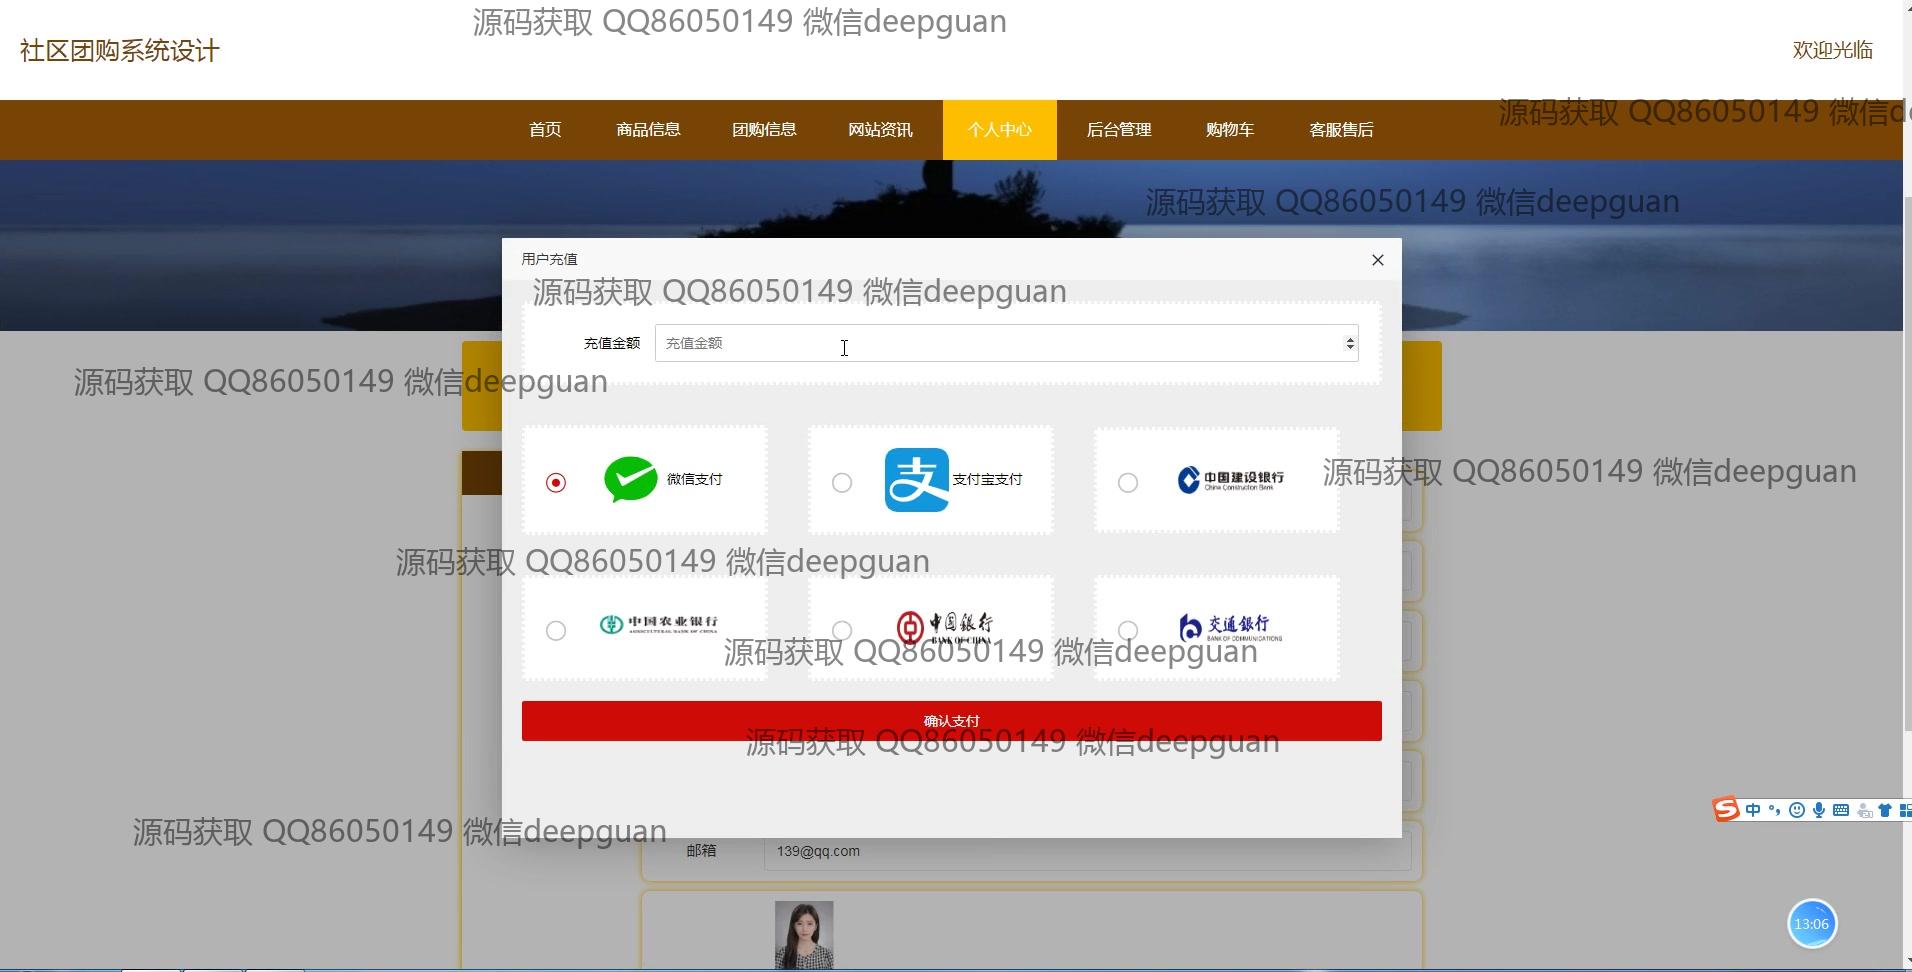Choose the China Construction Bank radio option
Image resolution: width=1912 pixels, height=972 pixels.
pyautogui.click(x=1128, y=483)
